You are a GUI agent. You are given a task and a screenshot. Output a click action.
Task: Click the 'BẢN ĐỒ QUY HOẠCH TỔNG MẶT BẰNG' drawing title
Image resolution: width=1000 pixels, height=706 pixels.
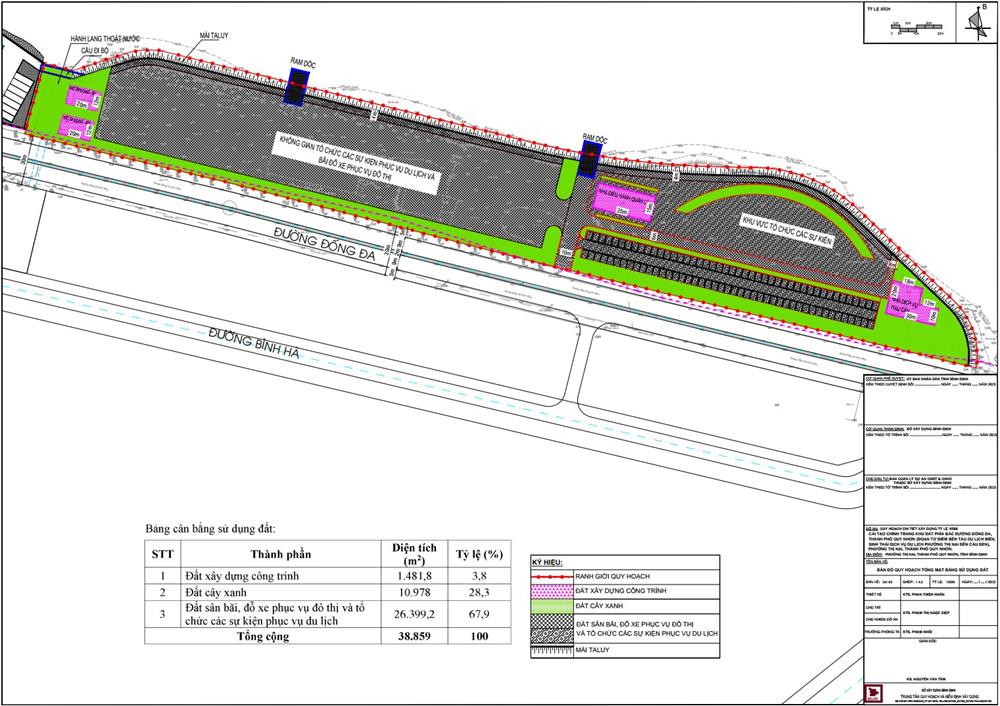coord(930,568)
